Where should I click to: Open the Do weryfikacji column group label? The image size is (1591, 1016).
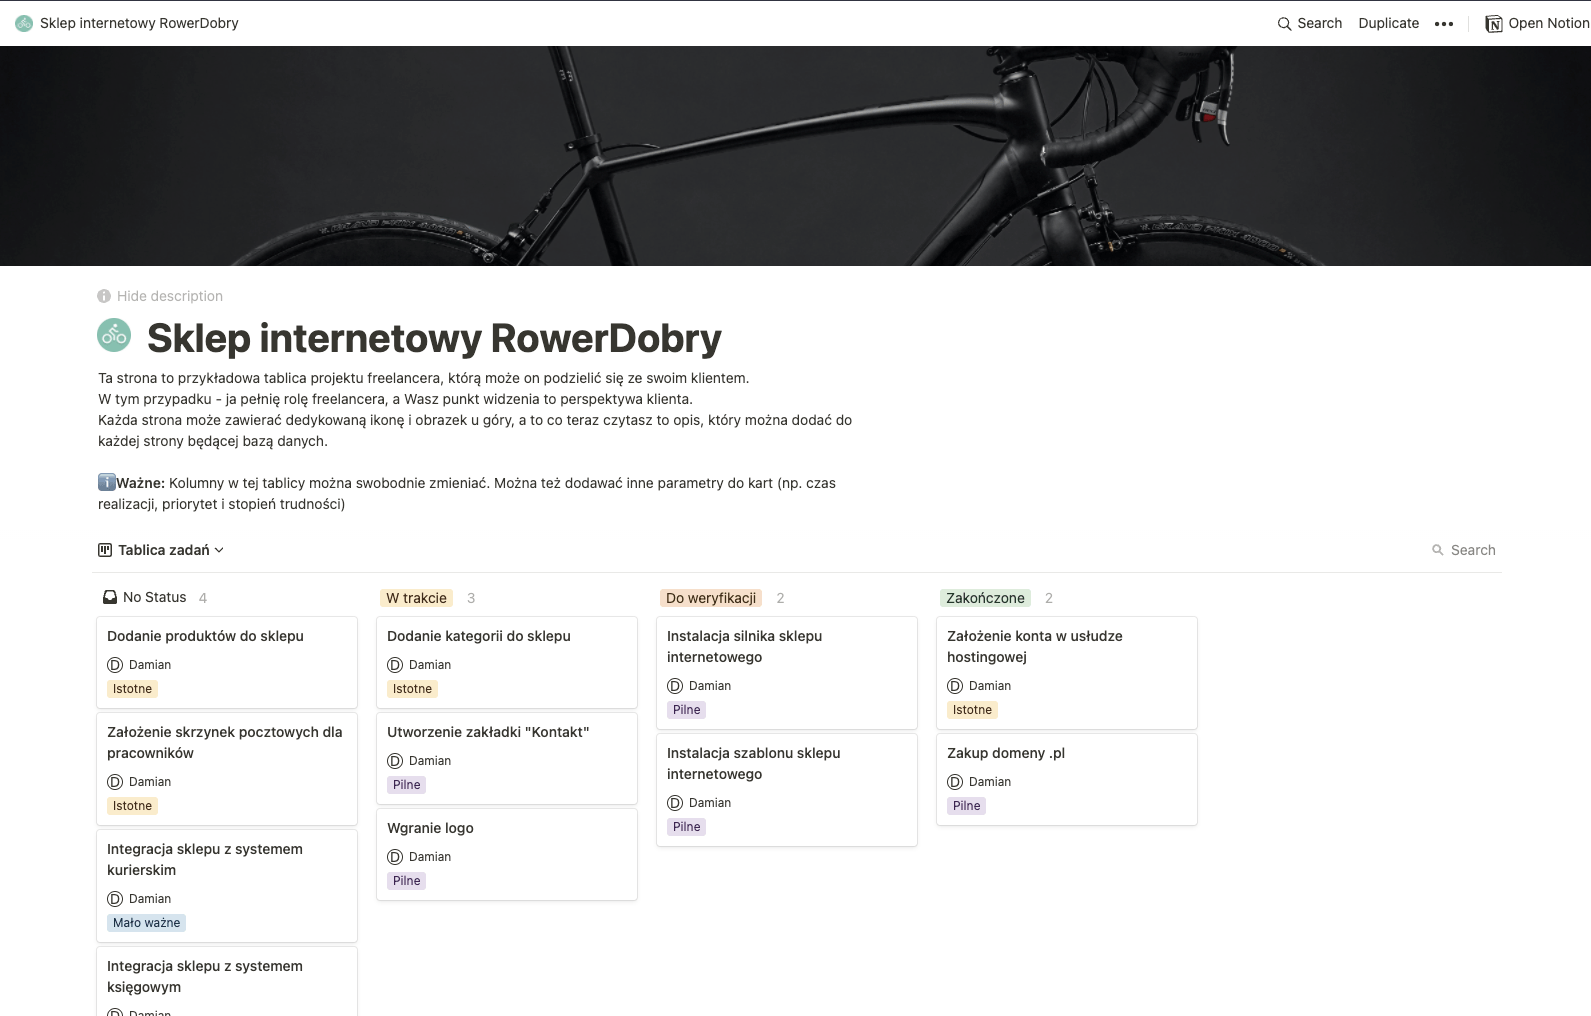pyautogui.click(x=711, y=598)
